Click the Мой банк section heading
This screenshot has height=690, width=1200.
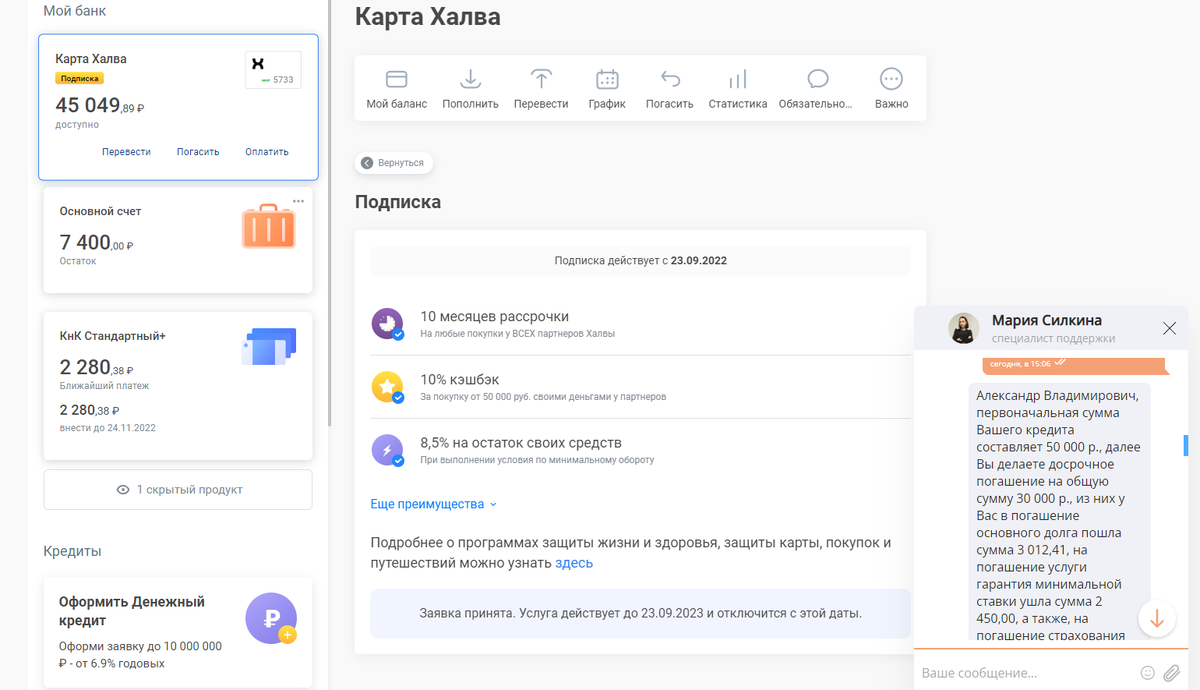[74, 11]
